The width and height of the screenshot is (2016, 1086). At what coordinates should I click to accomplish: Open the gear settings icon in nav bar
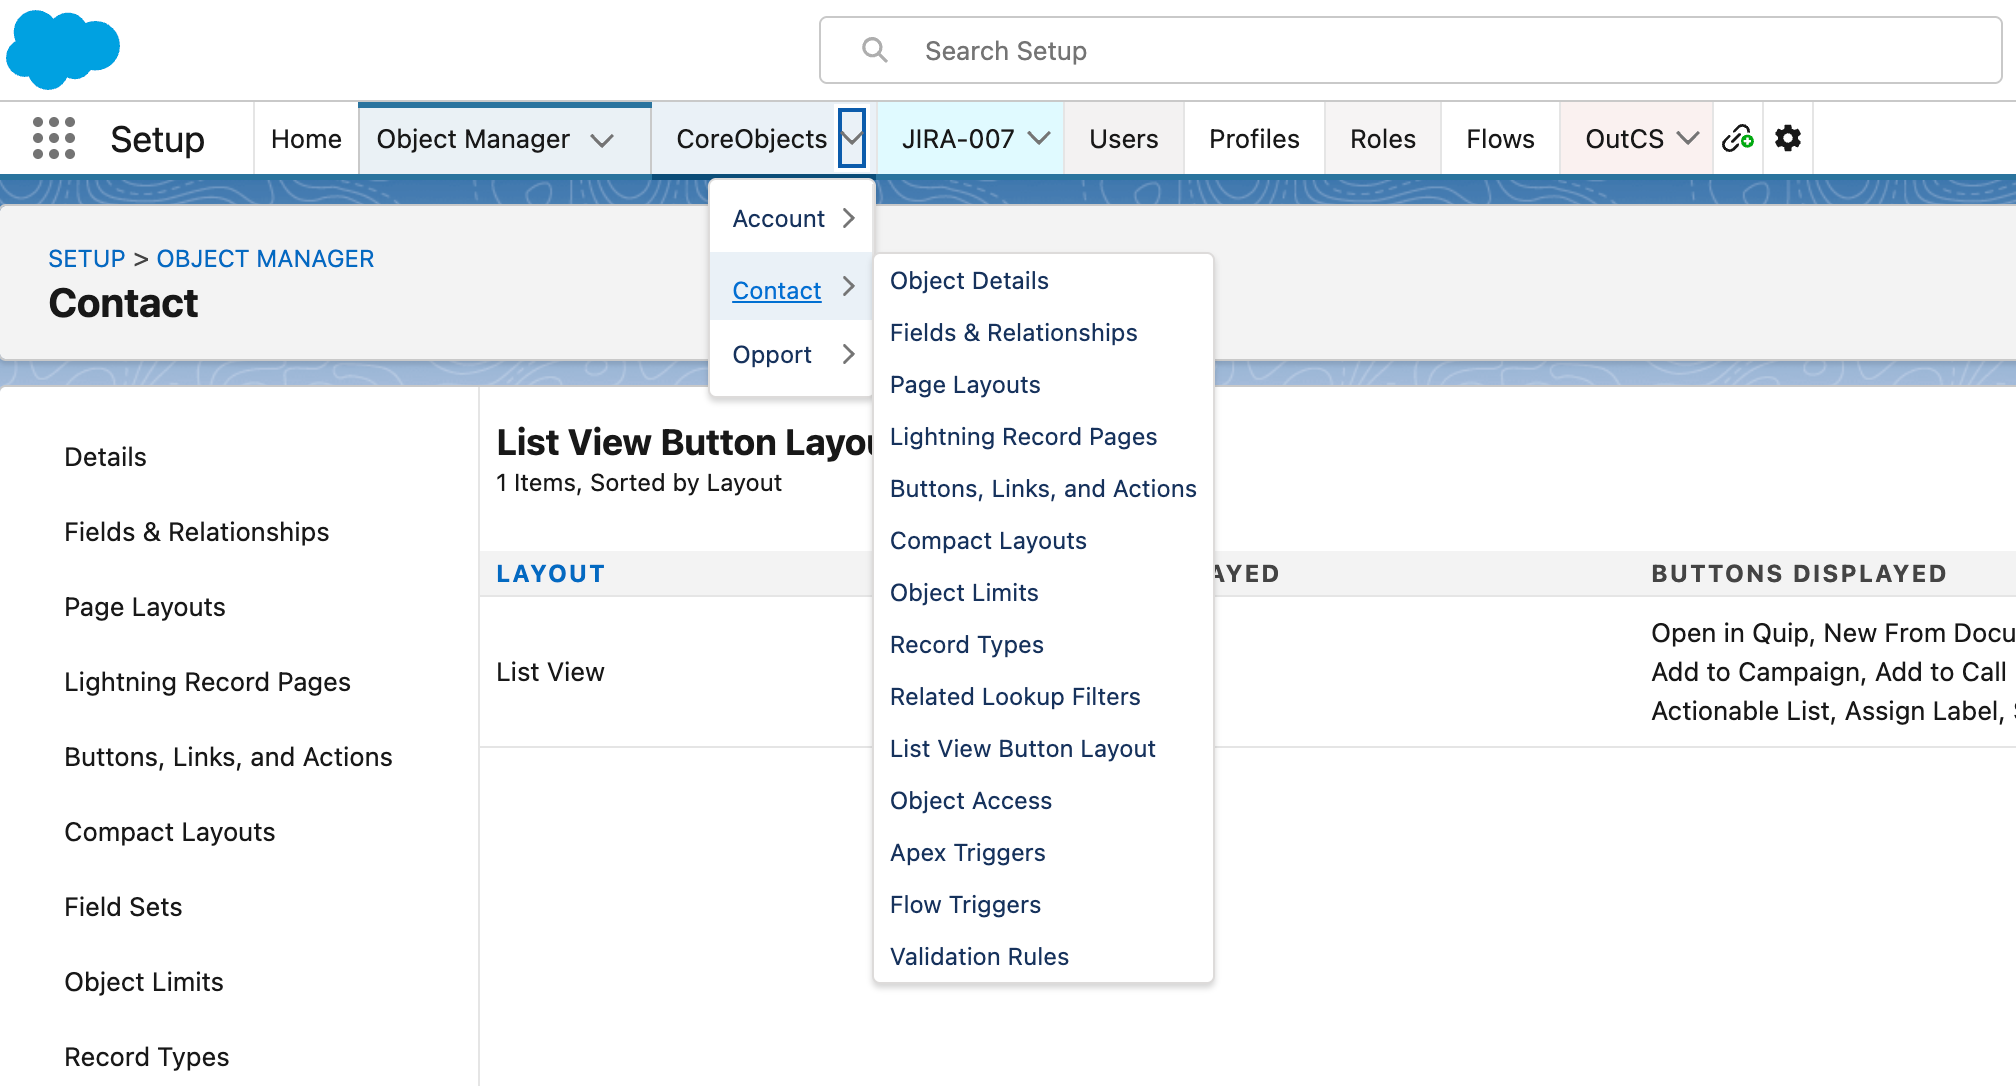(1788, 138)
